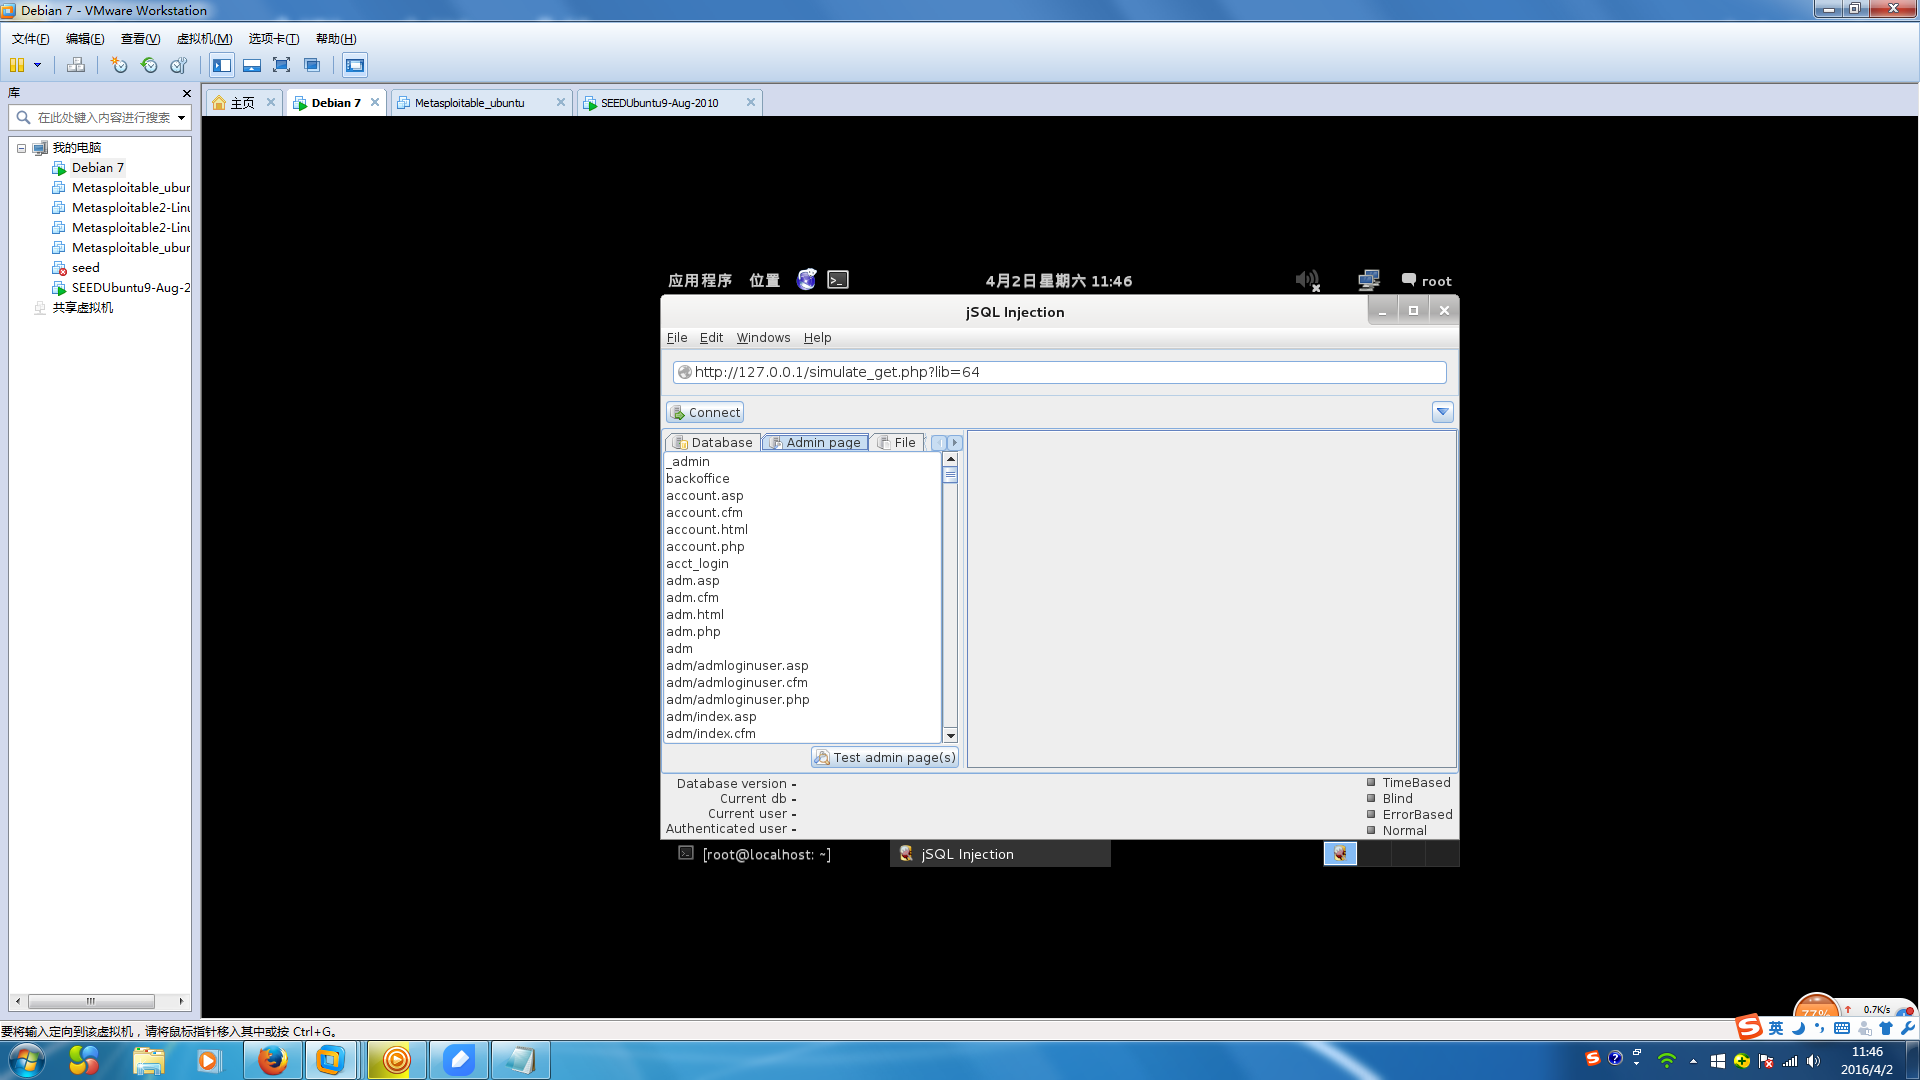The height and width of the screenshot is (1080, 1920).
Task: Click Test admin page(s) button
Action: coord(885,757)
